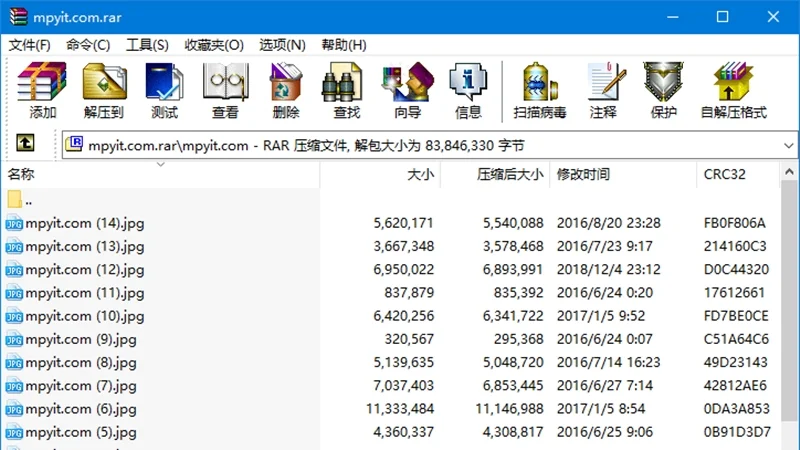The height and width of the screenshot is (450, 800).
Task: Select file mpyit.com (10).jpg
Action: click(x=85, y=316)
